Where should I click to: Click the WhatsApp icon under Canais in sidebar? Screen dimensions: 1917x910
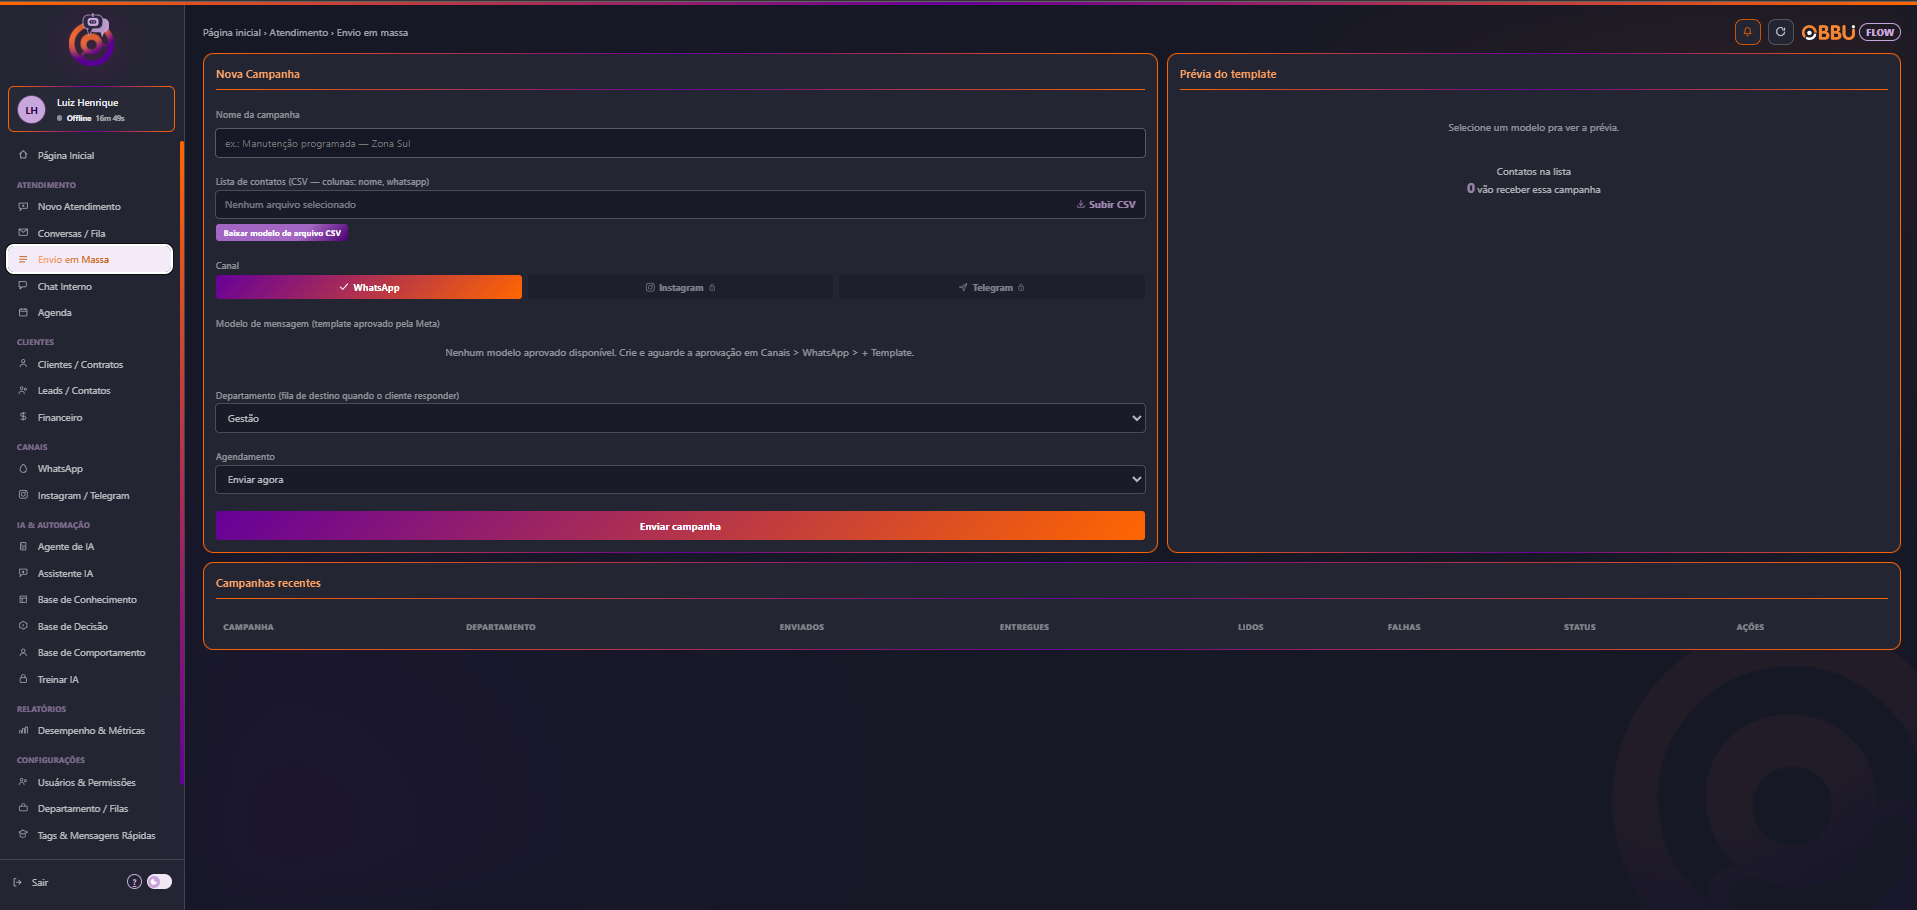coord(23,469)
